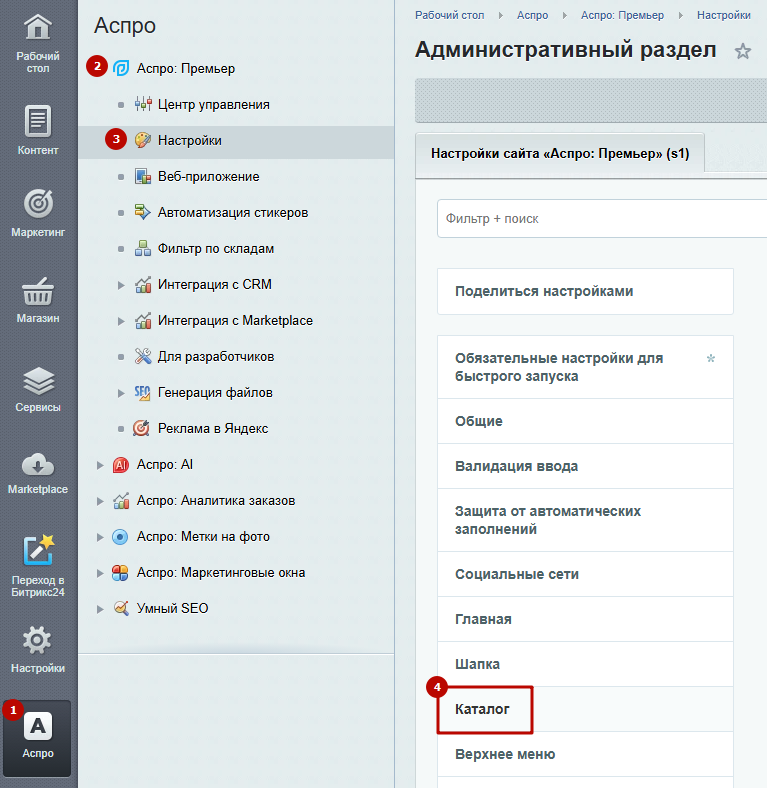
Task: Open Настройки сайта «Аспро: Премьер» (s1) tab
Action: tap(560, 153)
